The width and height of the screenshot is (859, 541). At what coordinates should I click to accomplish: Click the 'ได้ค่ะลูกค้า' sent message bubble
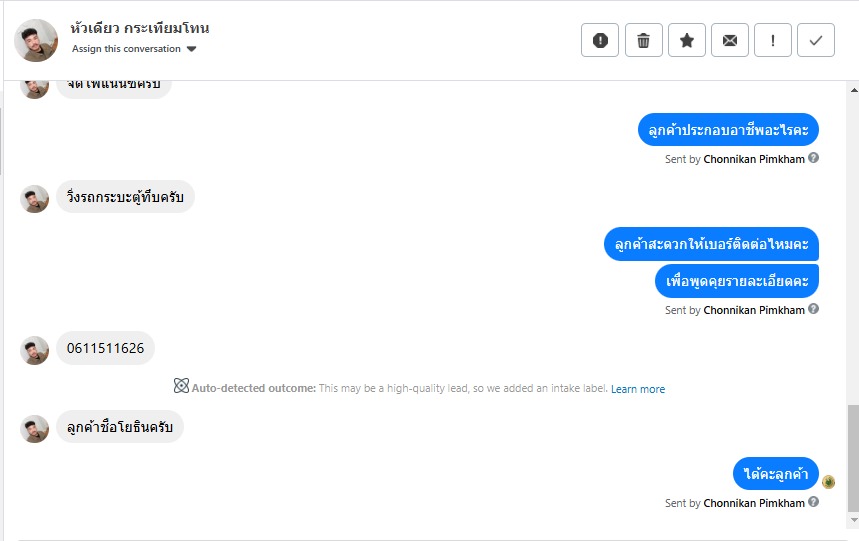pos(775,473)
